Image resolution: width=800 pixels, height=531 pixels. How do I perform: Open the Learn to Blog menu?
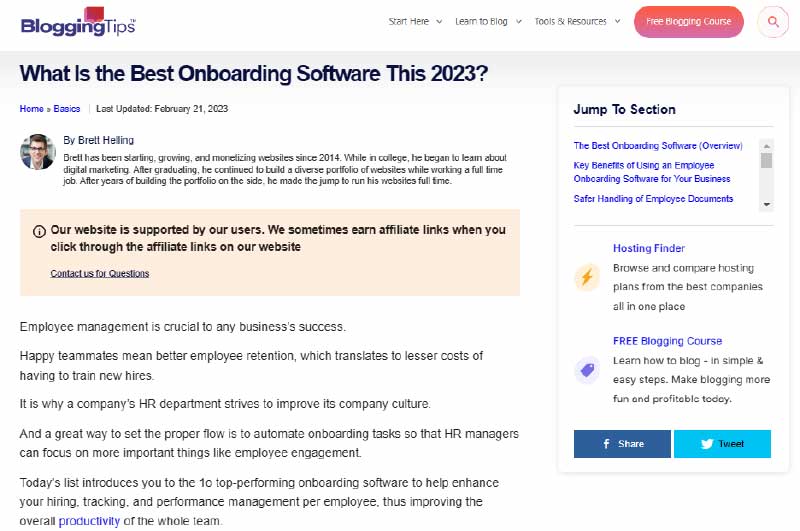(481, 21)
